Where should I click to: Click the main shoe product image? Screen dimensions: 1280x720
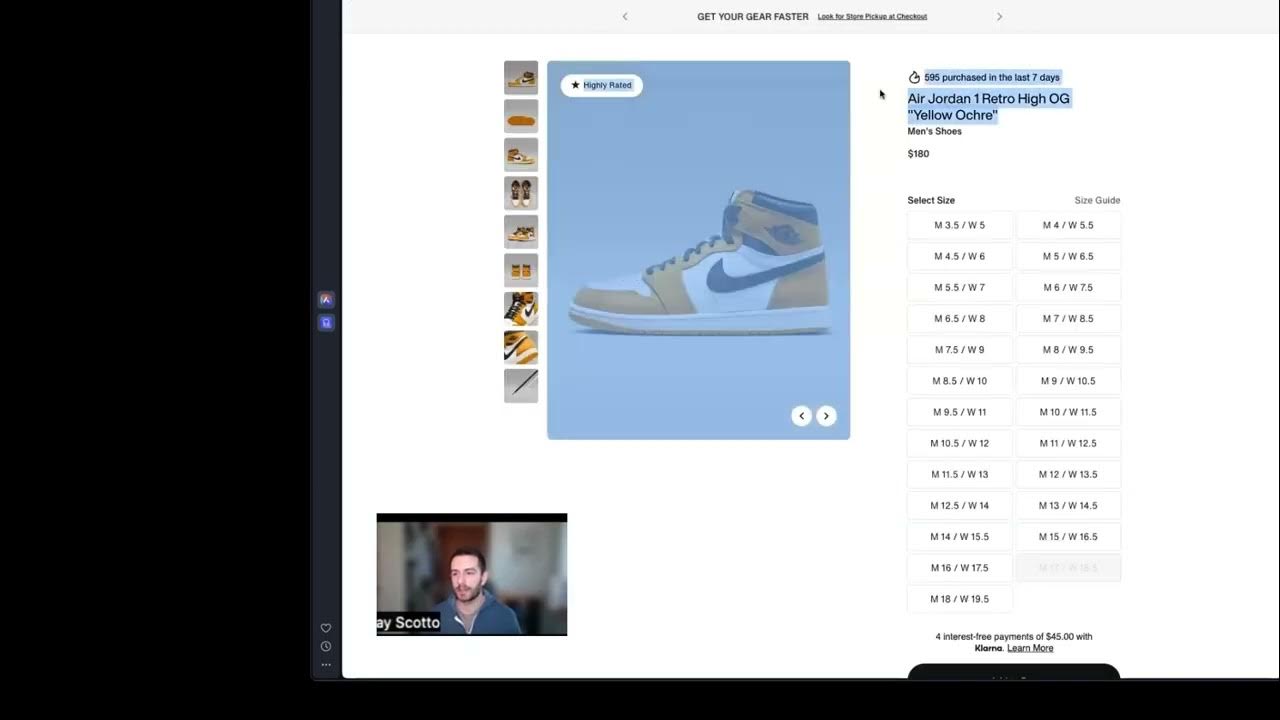tap(698, 250)
